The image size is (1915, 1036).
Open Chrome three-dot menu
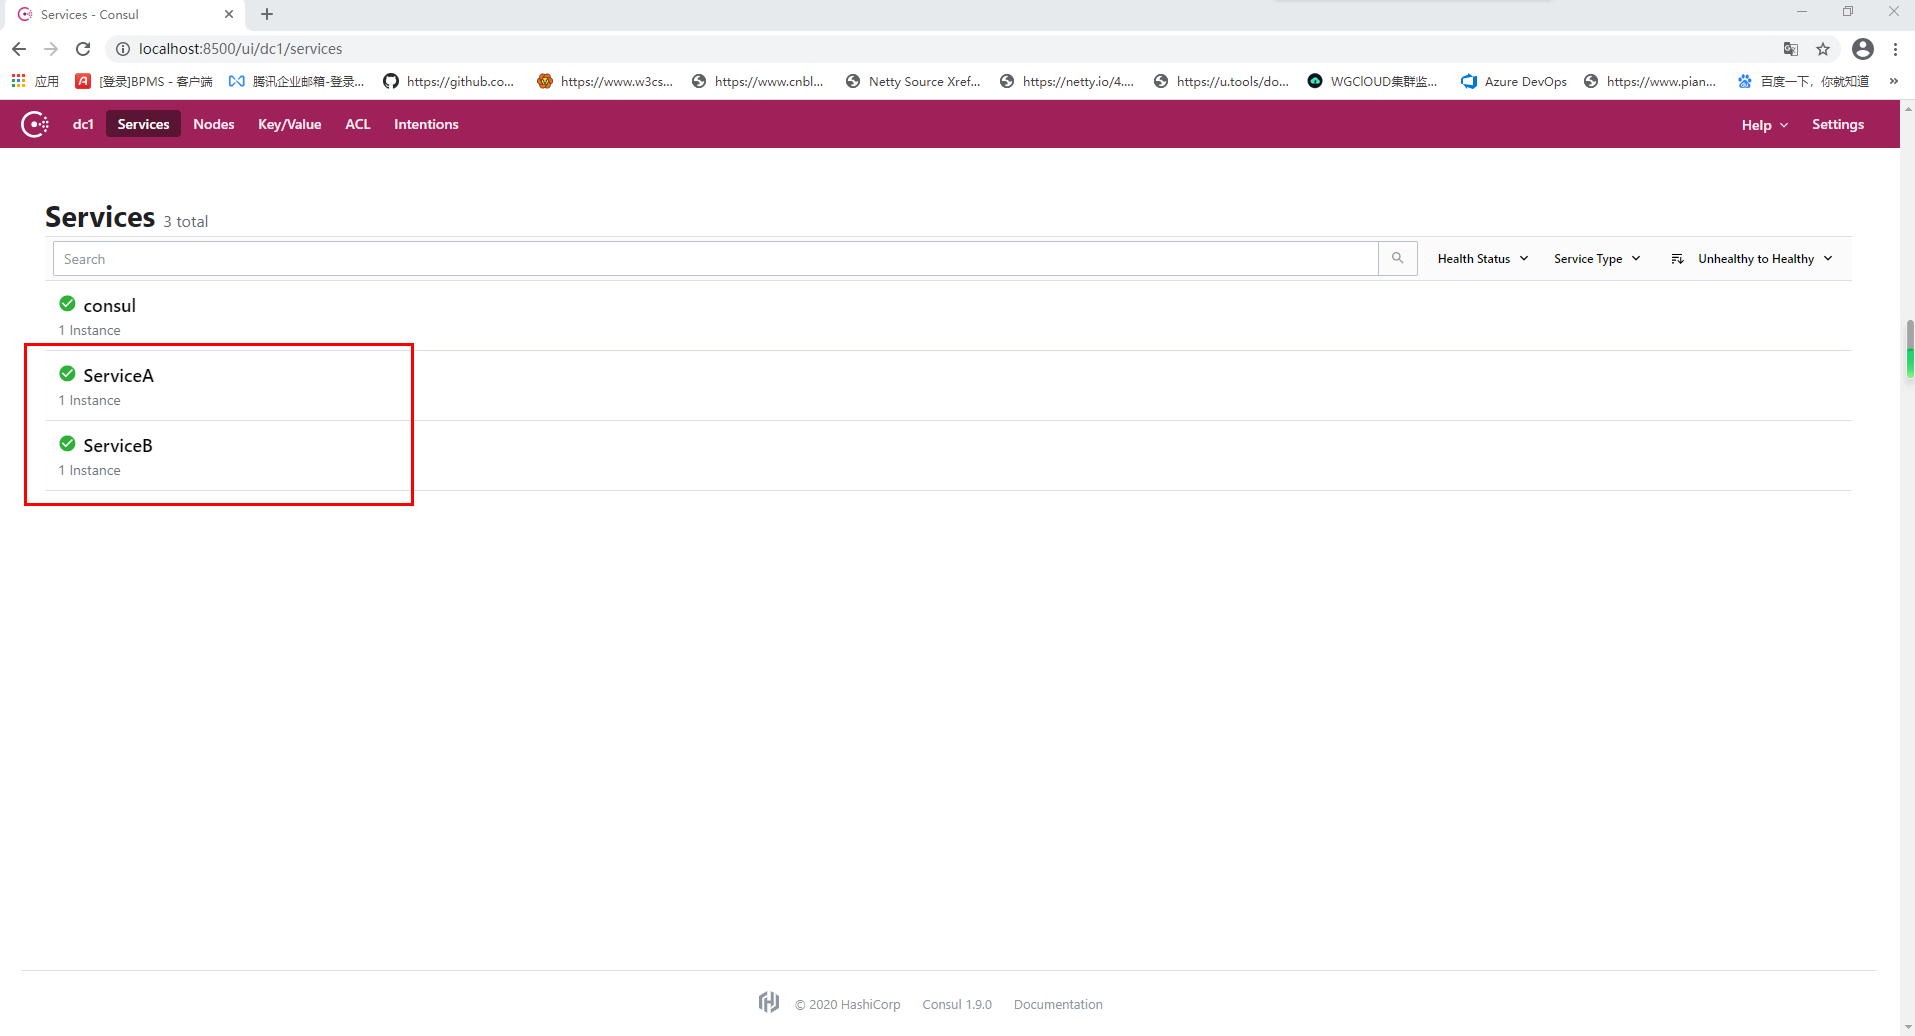pos(1895,49)
